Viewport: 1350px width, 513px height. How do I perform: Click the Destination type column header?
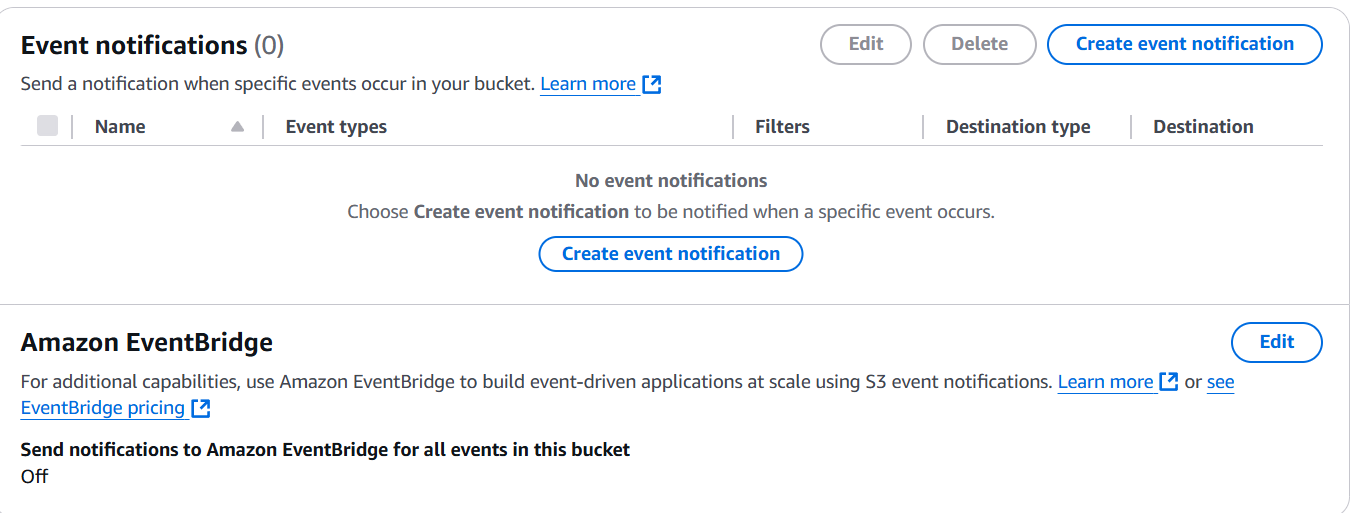point(1018,127)
